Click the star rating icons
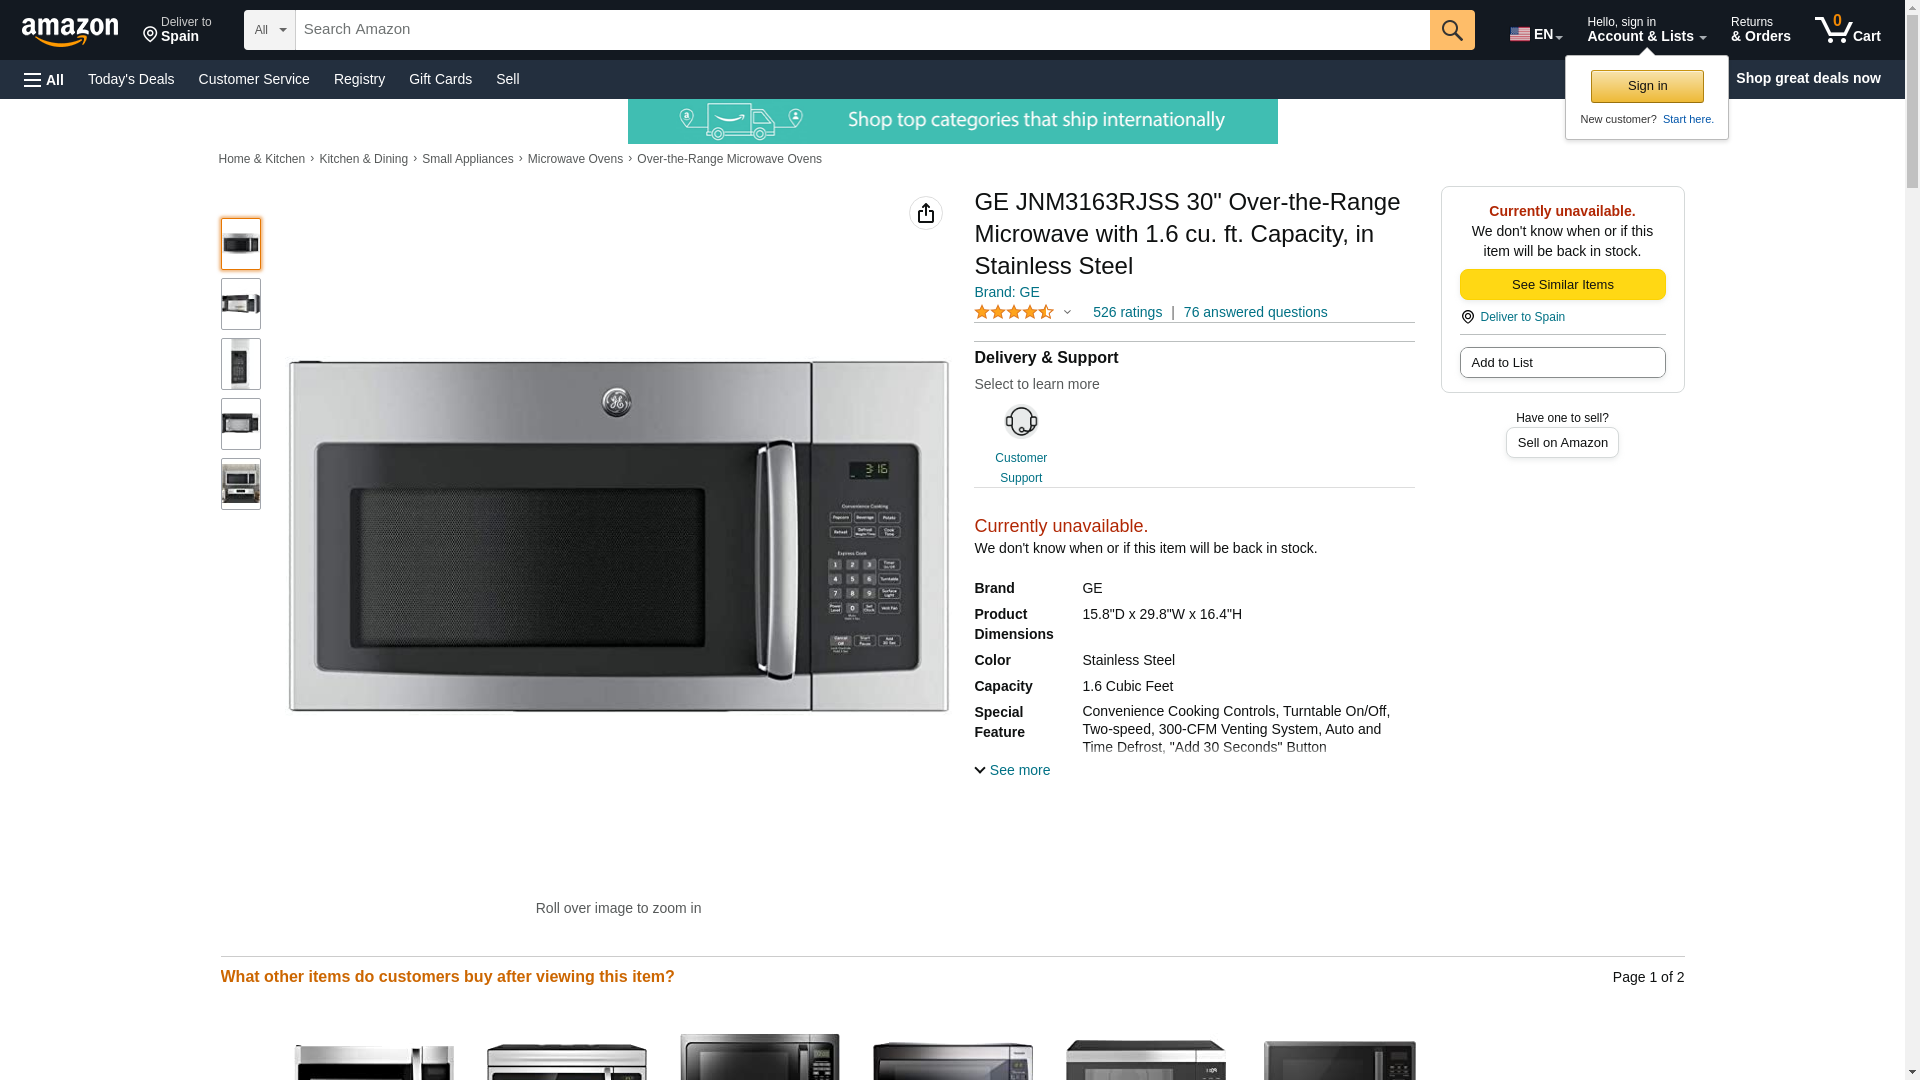Image resolution: width=1920 pixels, height=1080 pixels. point(1014,312)
